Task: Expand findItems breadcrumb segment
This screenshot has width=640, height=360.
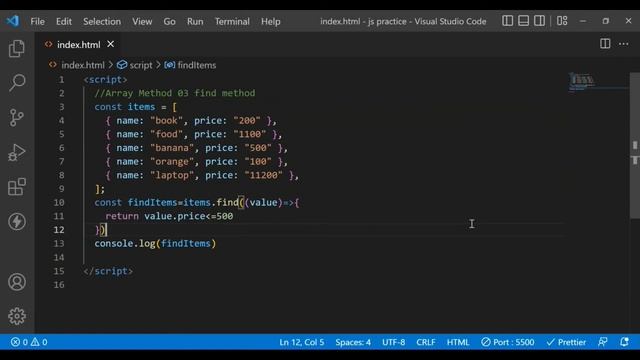Action: pos(197,65)
